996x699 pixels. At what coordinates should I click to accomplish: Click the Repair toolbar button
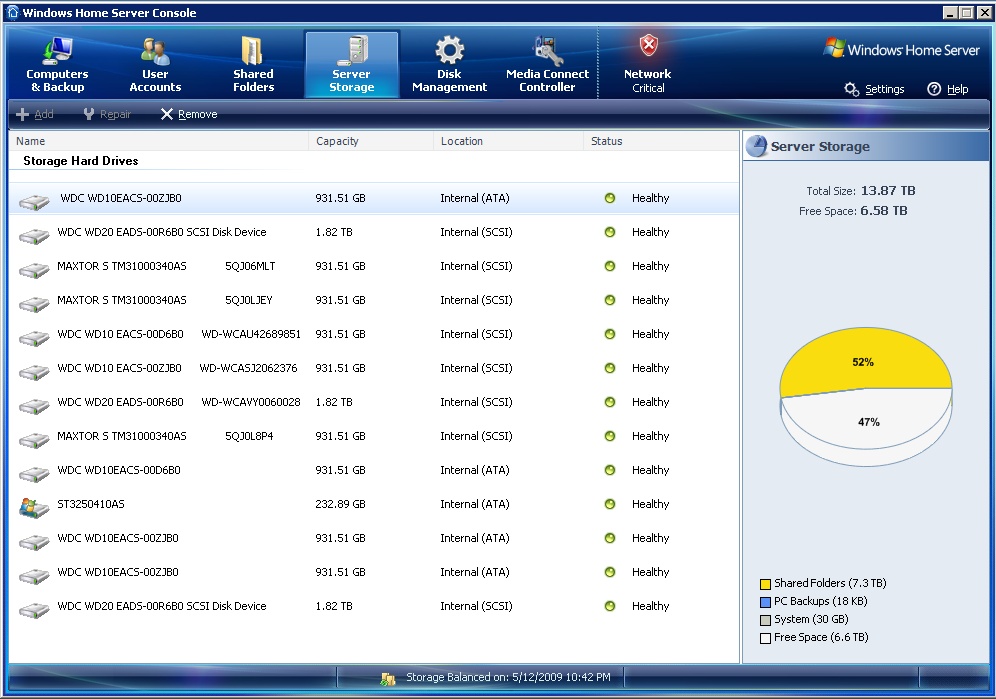[107, 114]
